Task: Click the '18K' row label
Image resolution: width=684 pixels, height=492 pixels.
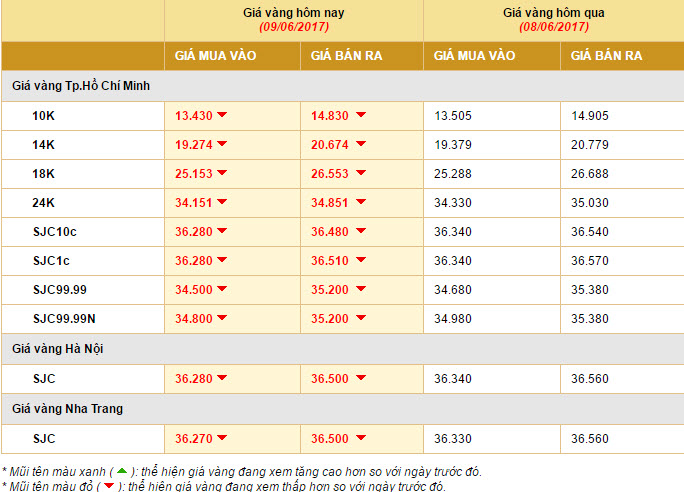Action: (43, 174)
